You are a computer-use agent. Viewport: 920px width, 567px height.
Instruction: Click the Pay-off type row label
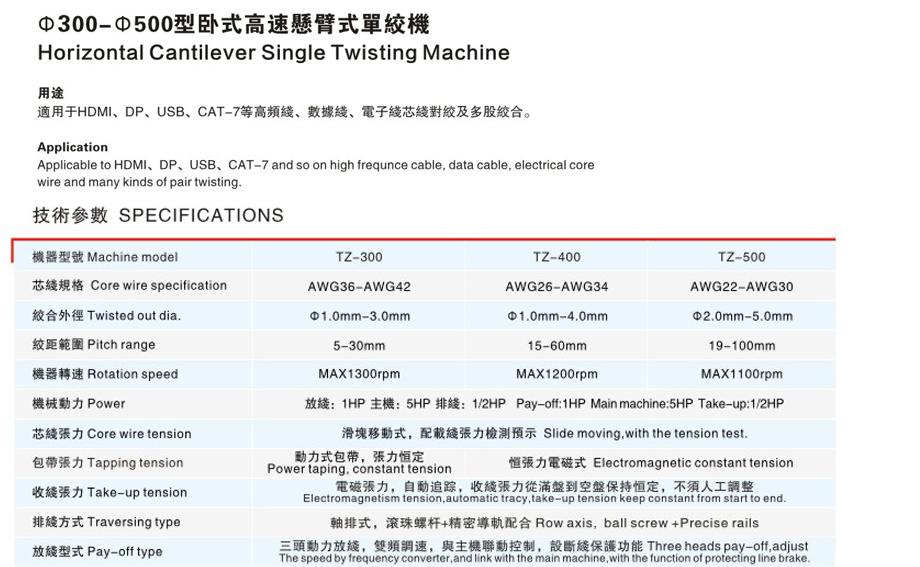coord(97,551)
